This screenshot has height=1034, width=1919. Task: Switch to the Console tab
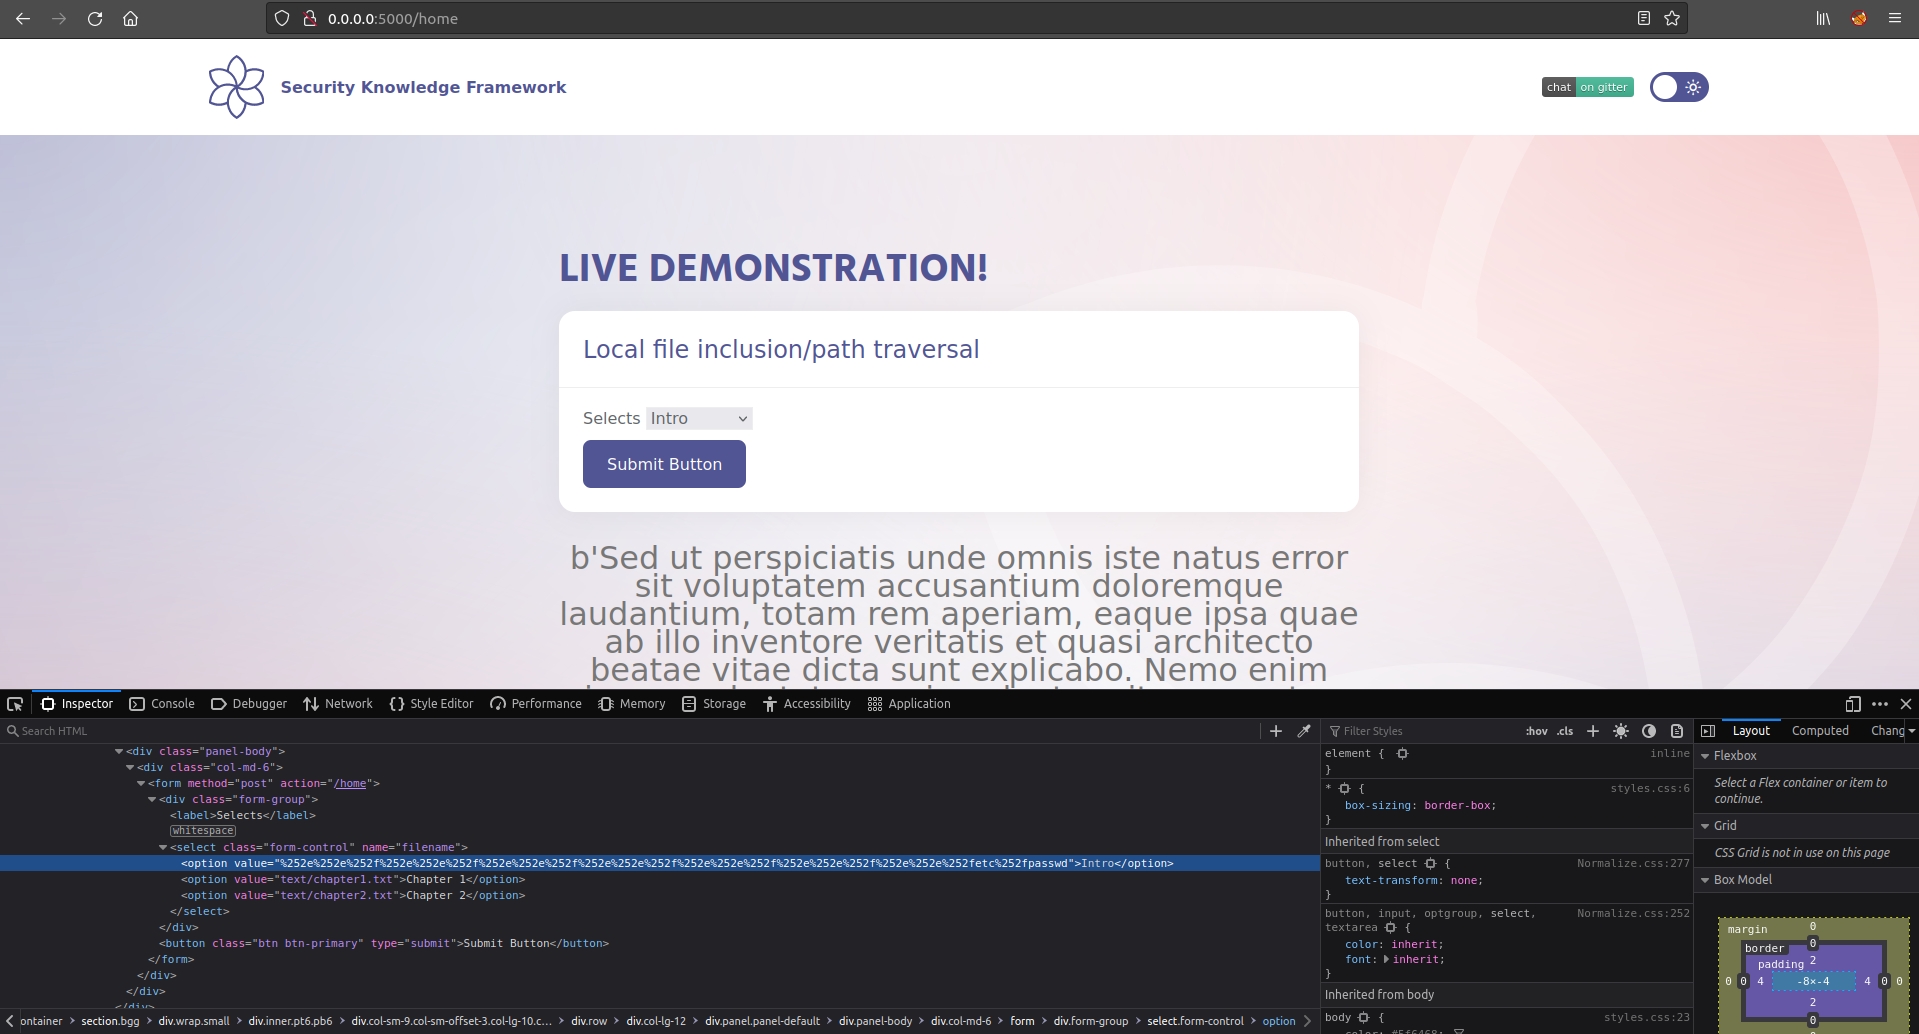tap(162, 704)
